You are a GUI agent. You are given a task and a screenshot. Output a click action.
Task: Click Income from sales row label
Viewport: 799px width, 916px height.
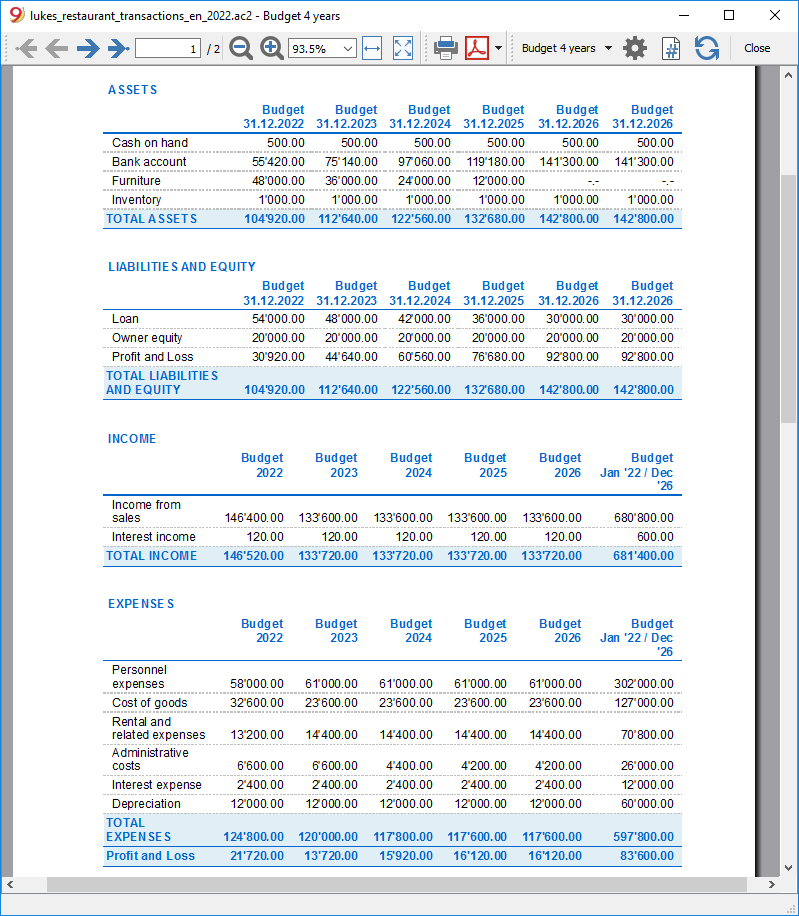click(x=146, y=511)
